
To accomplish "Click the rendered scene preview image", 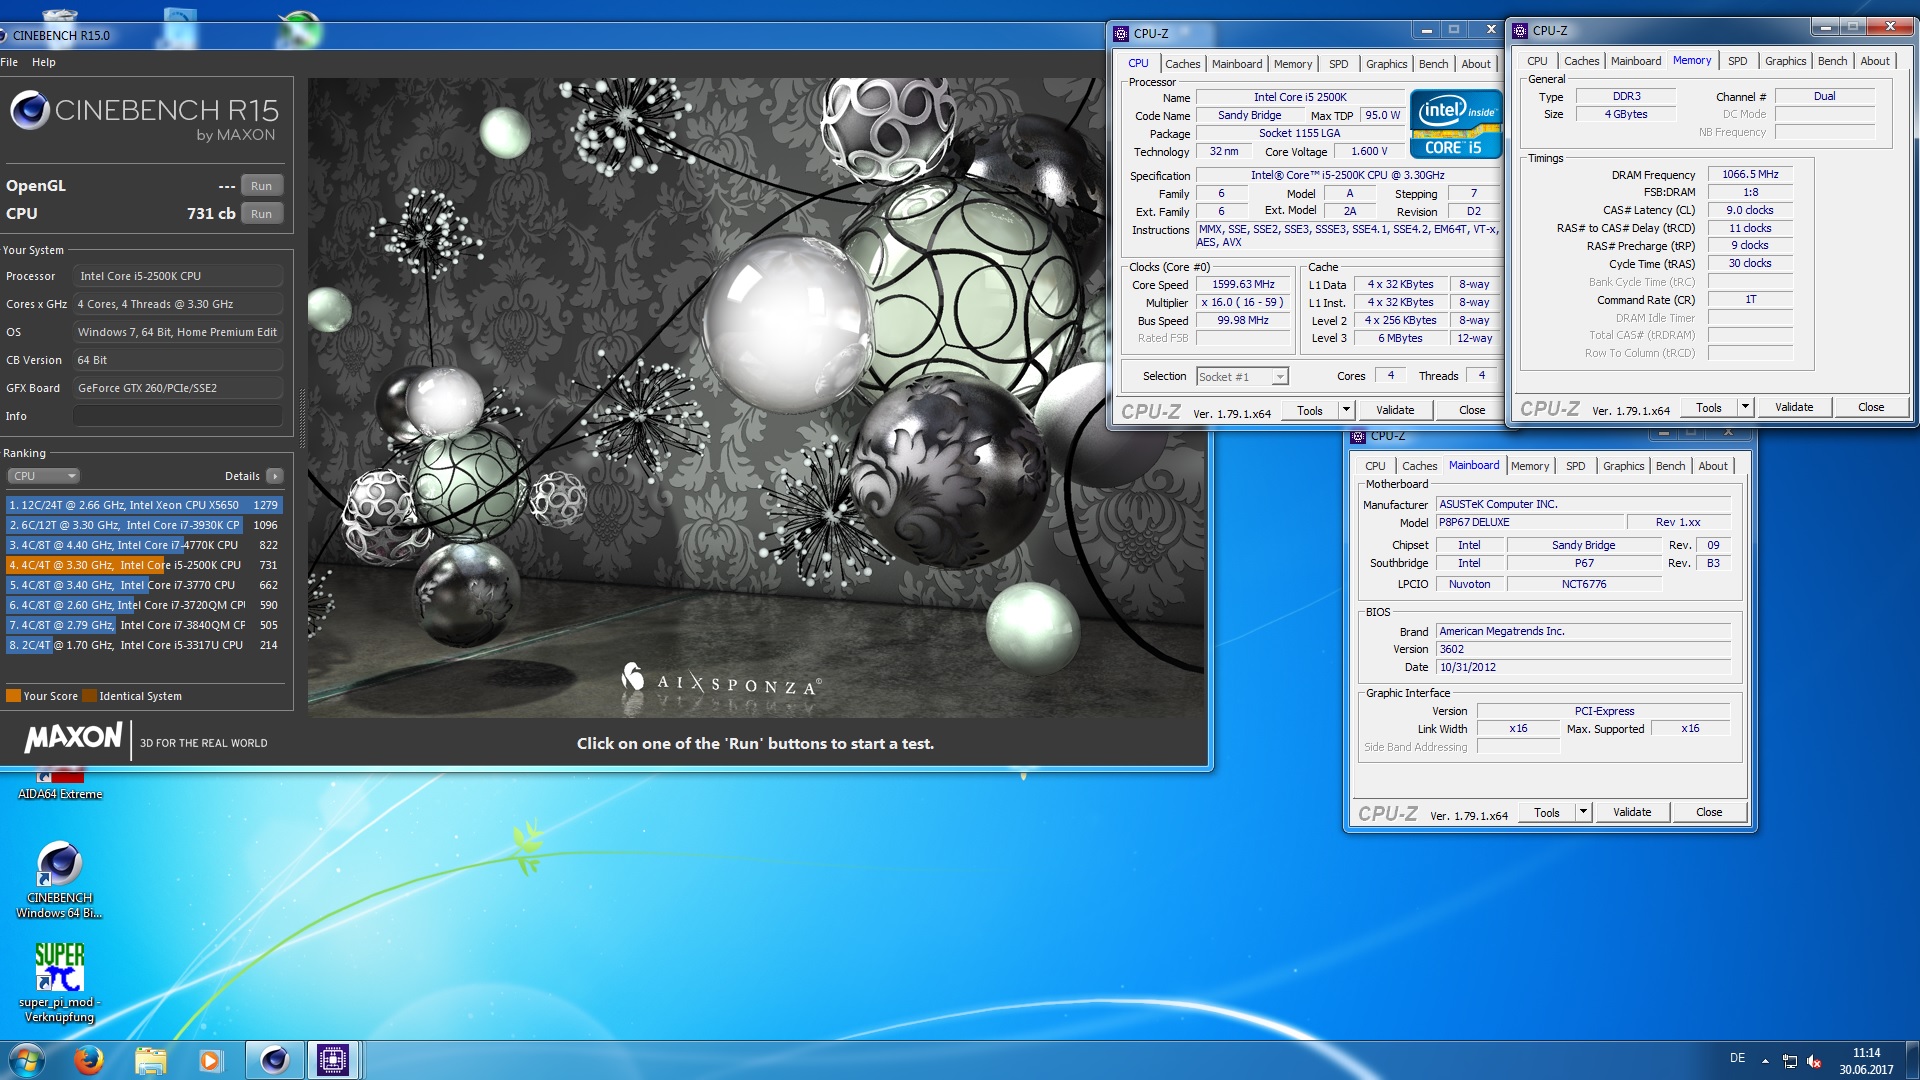I will coord(756,397).
